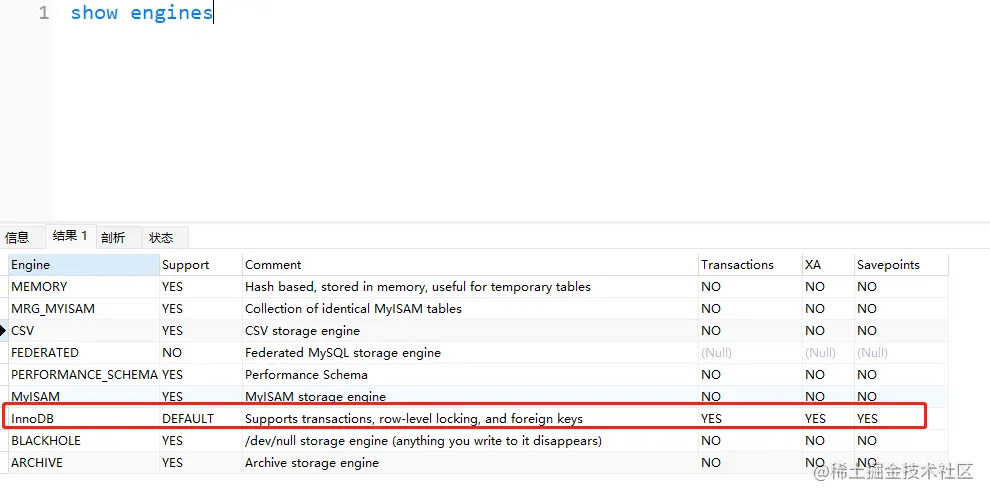Click the (Null) Transactions cell for FEDERATED
Screen dimensions: 990x498
pos(716,353)
